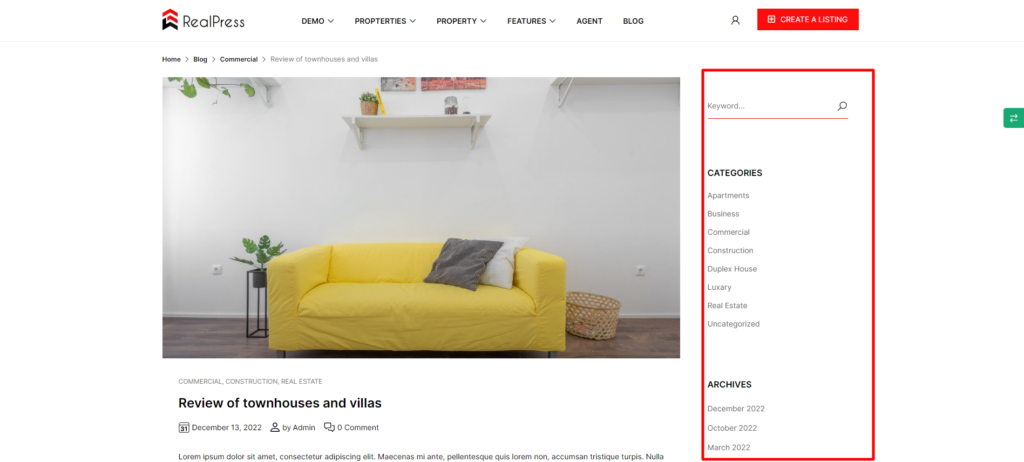Go to Home in breadcrumb
The height and width of the screenshot is (462, 1024).
[x=171, y=59]
